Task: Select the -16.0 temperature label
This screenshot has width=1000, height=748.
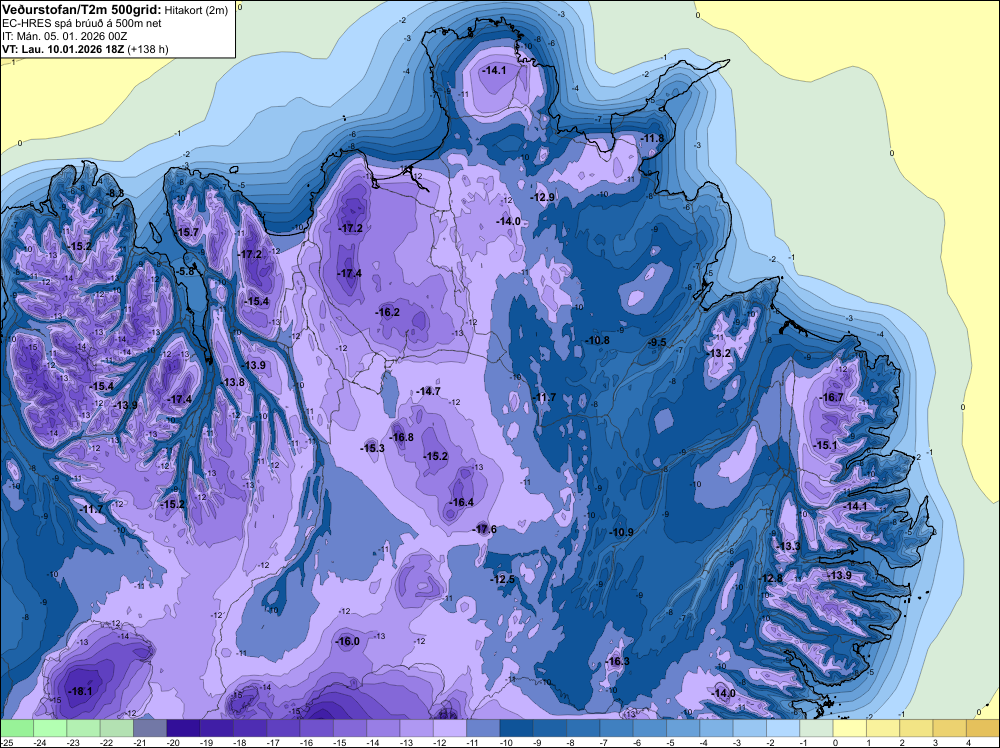Action: [x=348, y=642]
